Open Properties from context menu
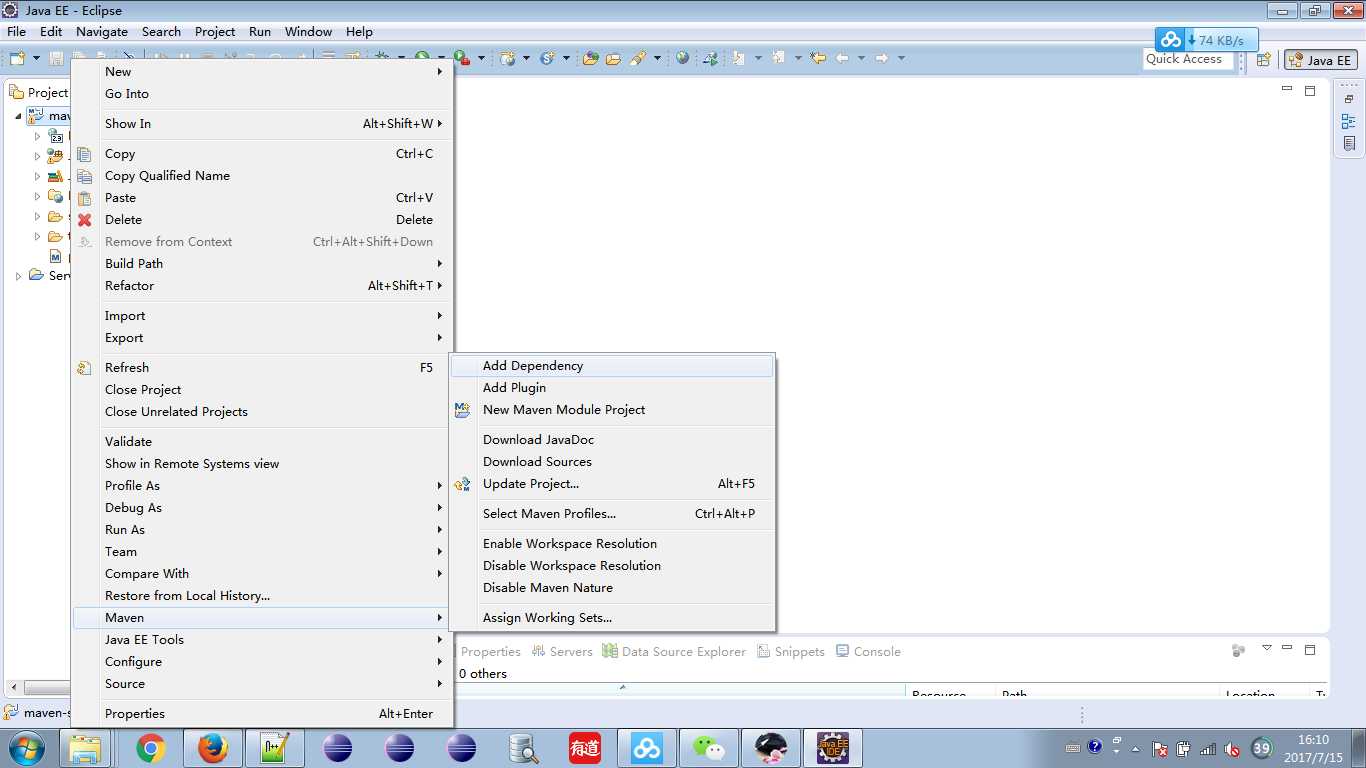 [261, 714]
